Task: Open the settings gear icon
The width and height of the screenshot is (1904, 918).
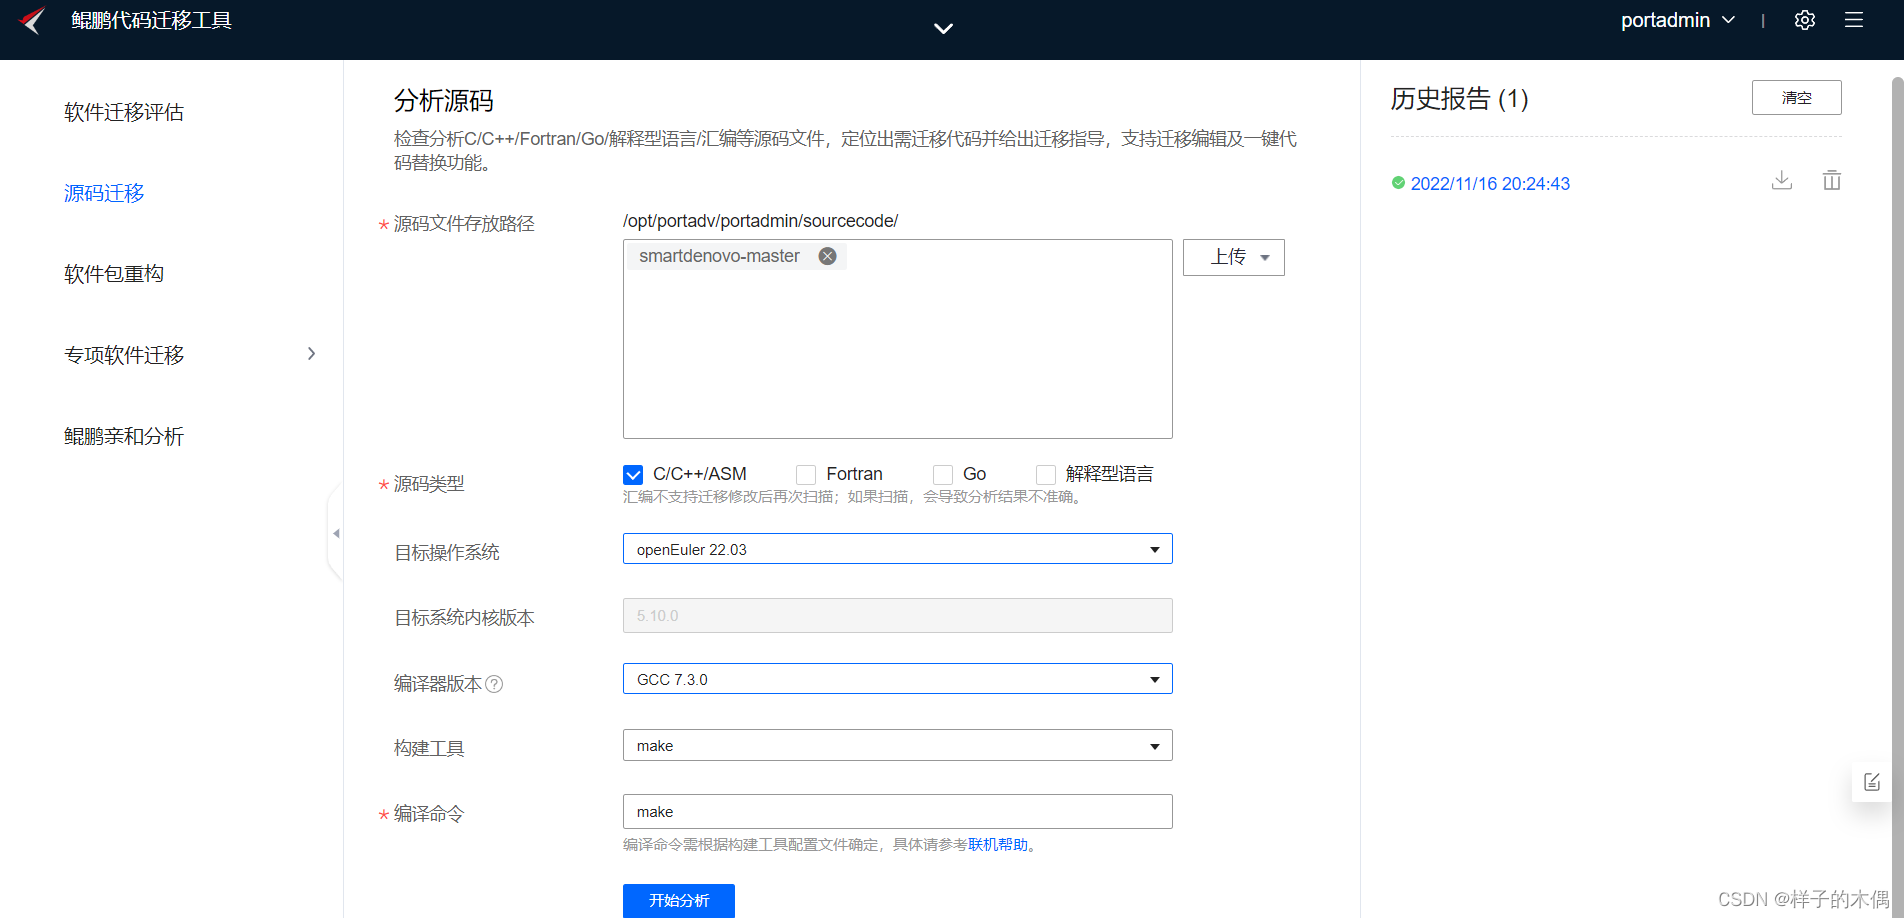Action: [1805, 20]
